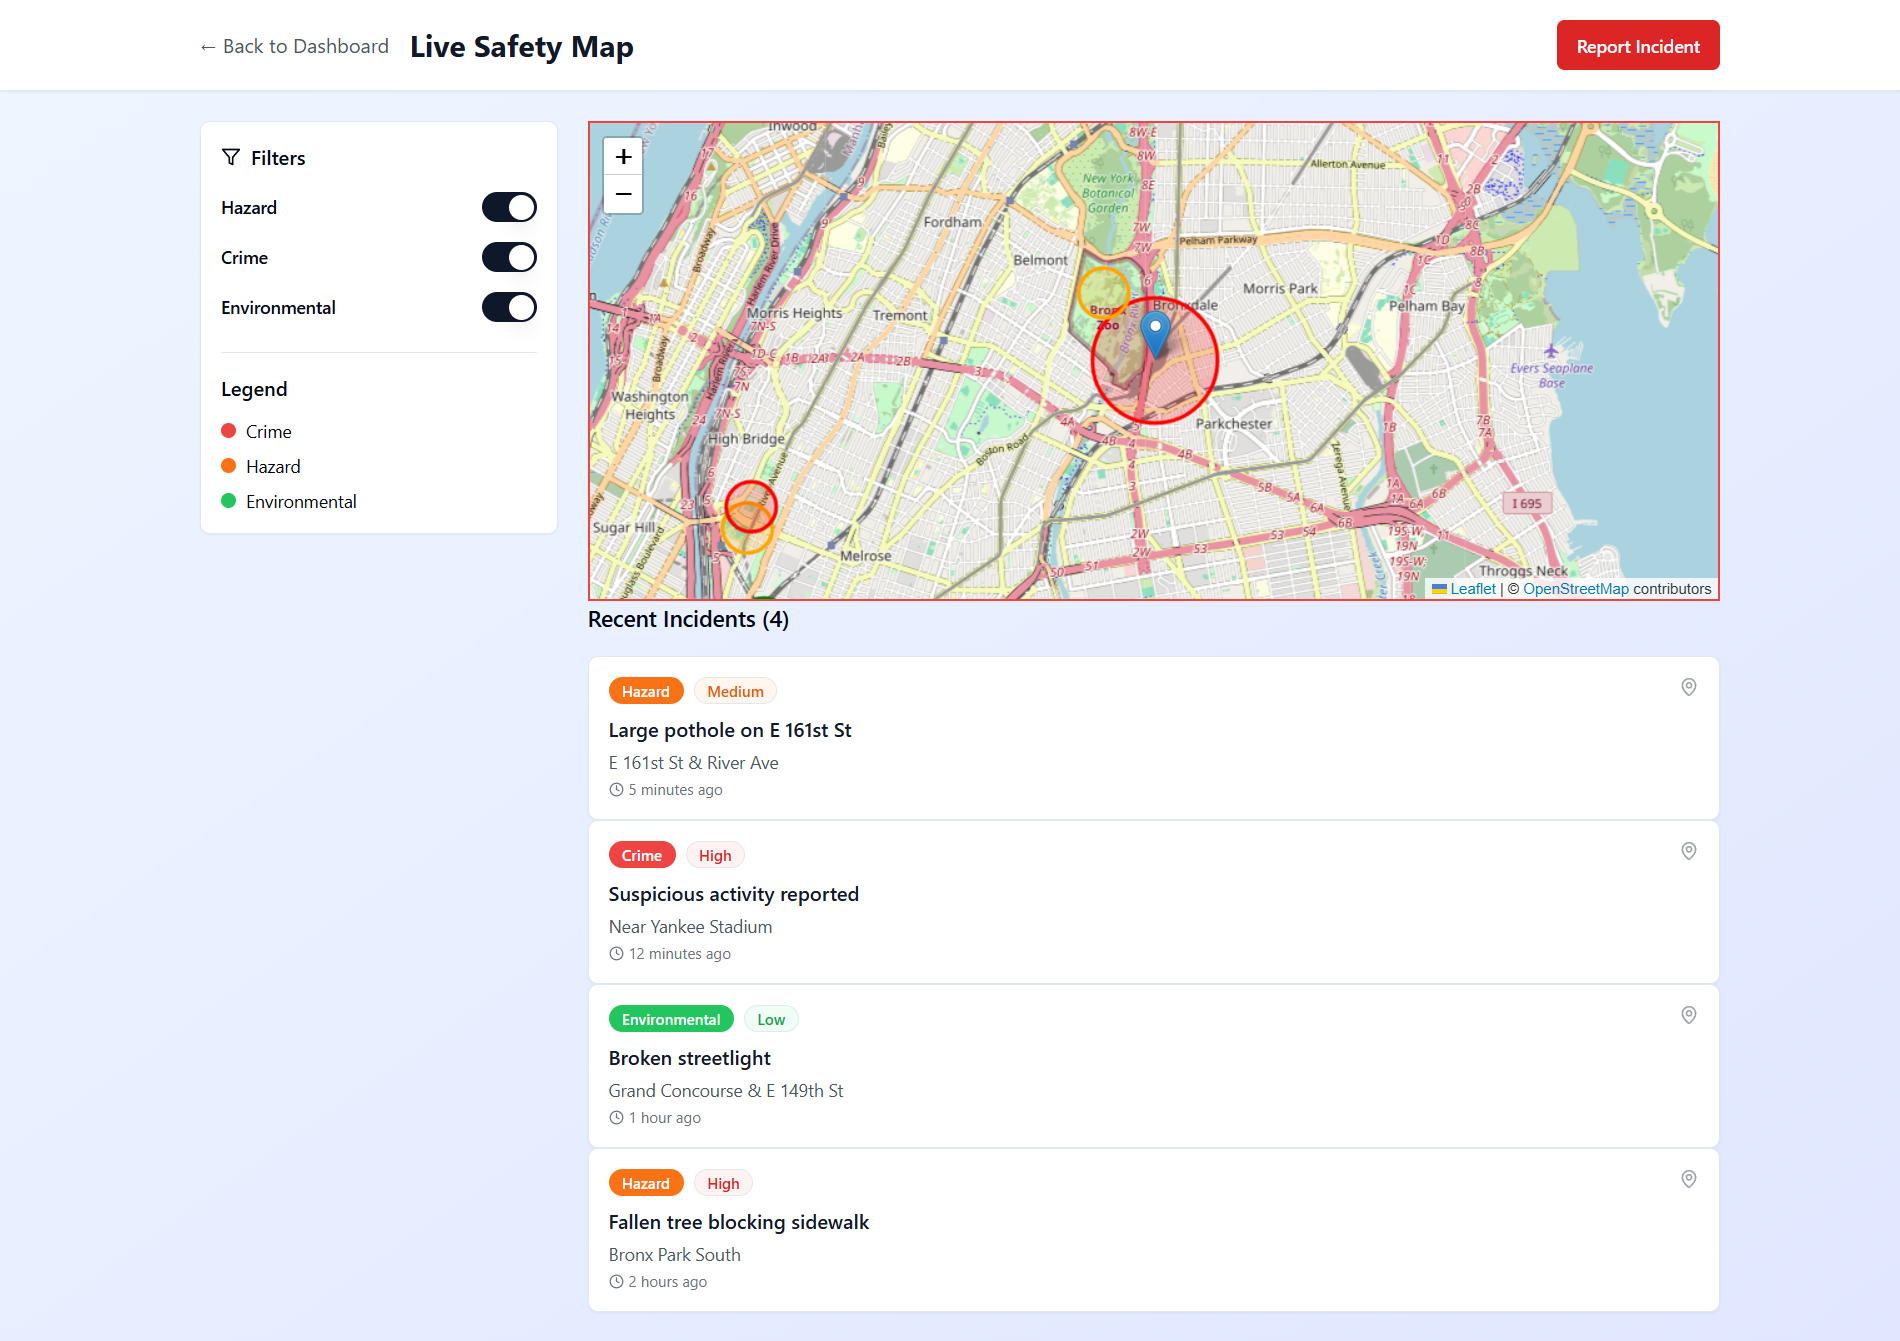
Task: Click the Low severity badge
Action: pos(771,1019)
